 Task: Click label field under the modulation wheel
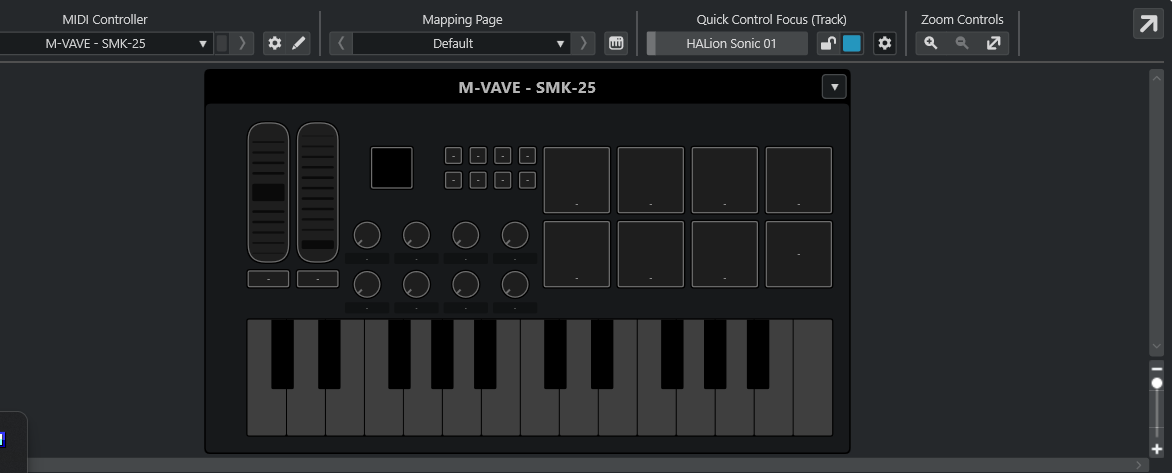(x=318, y=279)
